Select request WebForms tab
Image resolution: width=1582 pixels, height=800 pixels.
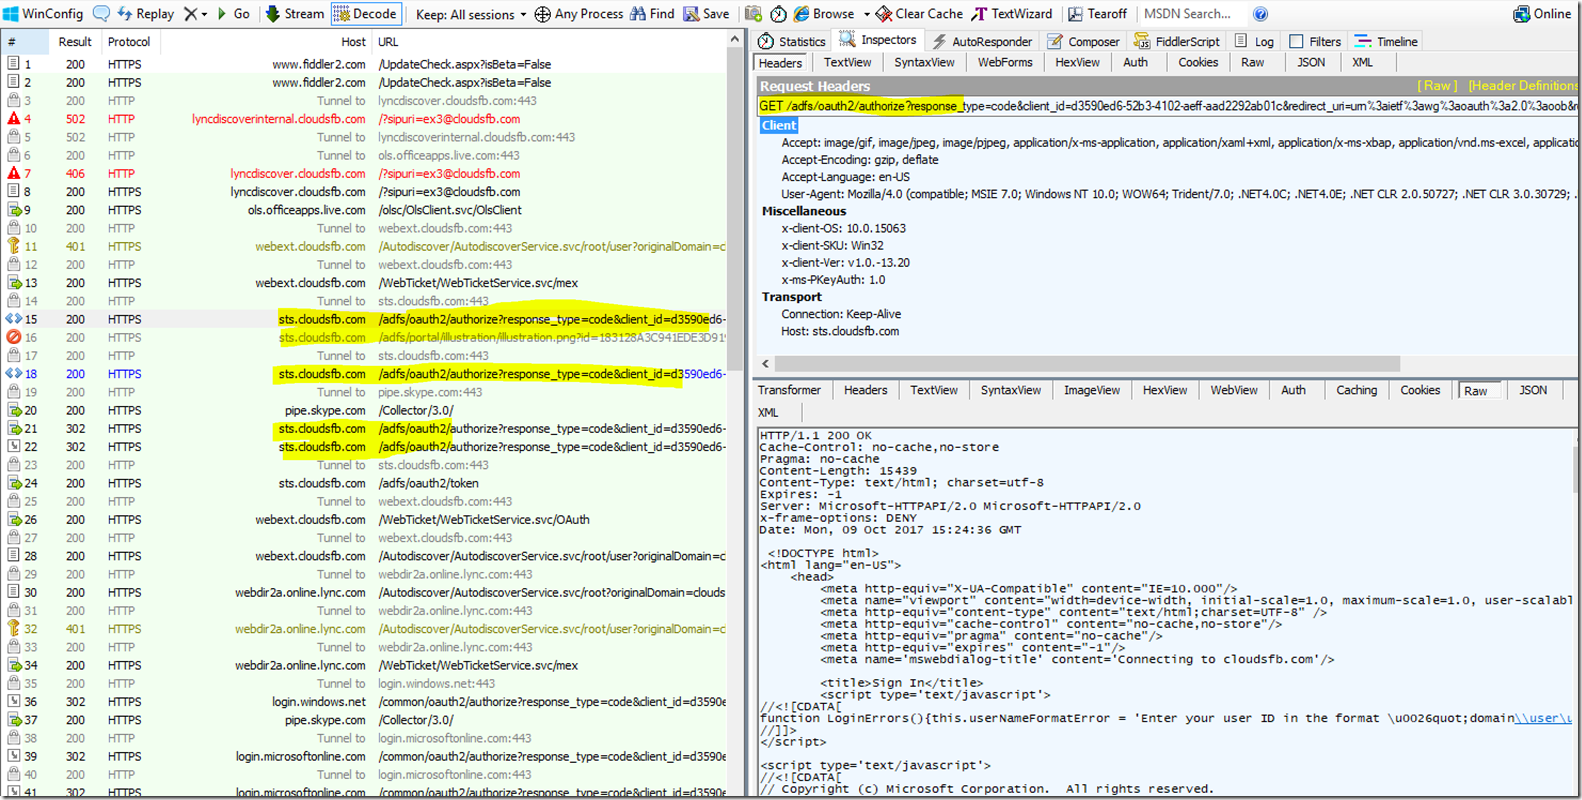tap(1005, 62)
